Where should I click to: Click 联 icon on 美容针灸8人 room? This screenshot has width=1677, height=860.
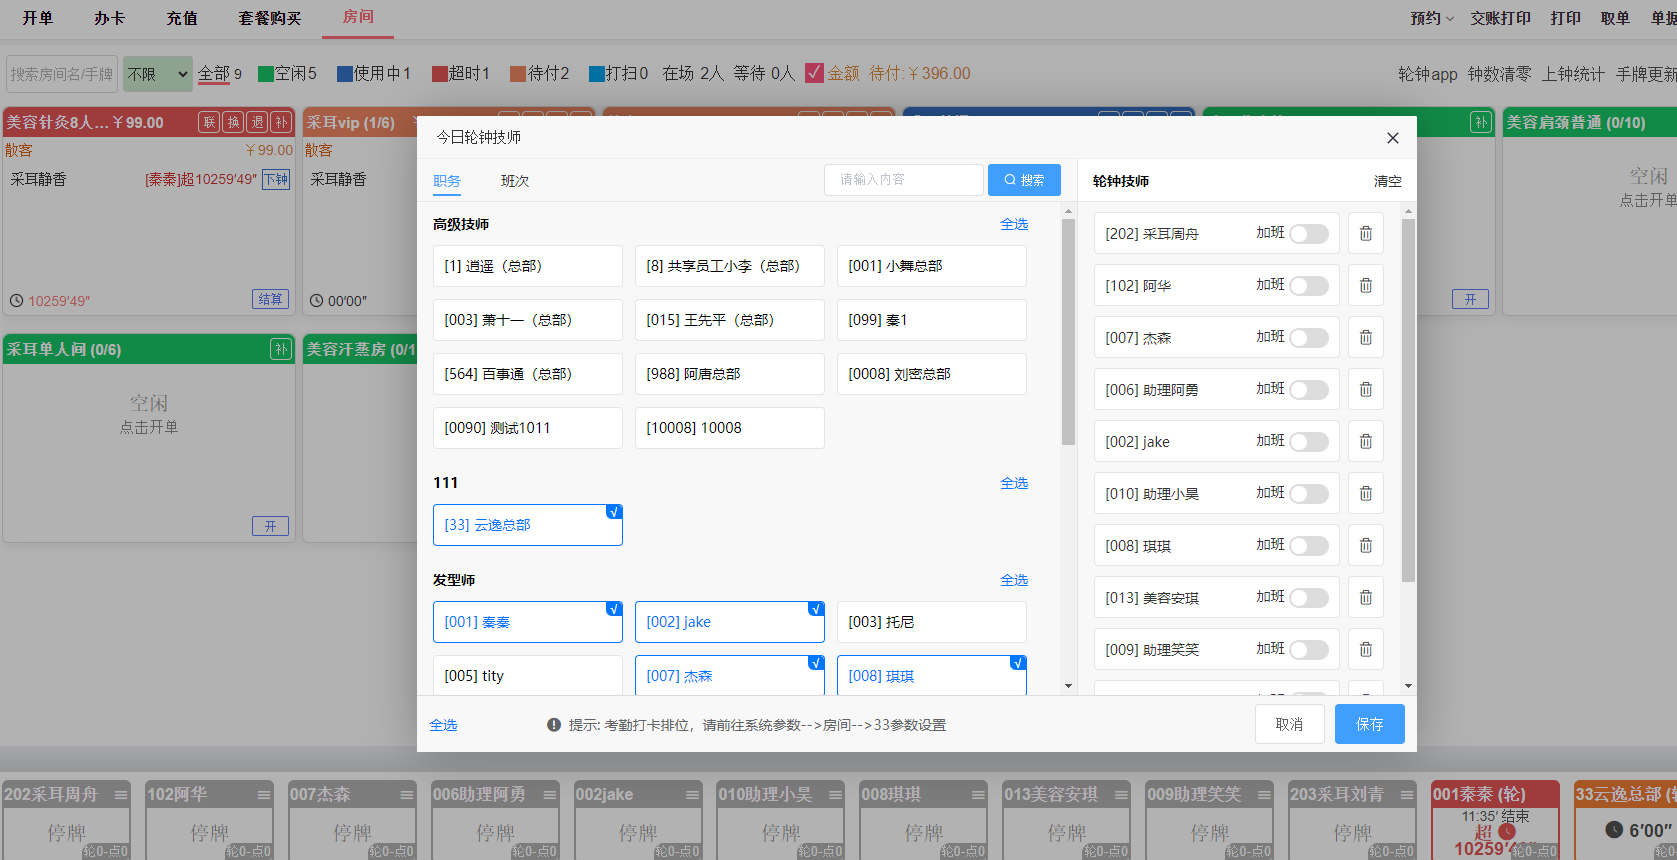209,122
